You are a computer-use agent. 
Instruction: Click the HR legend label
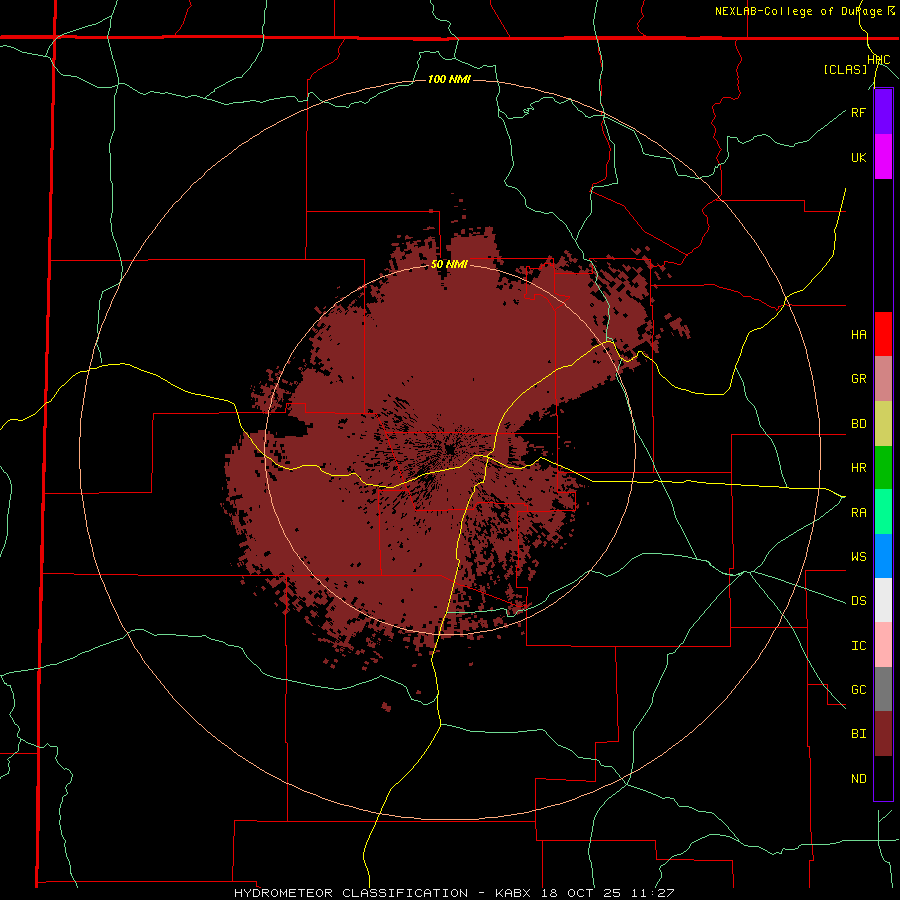[858, 468]
